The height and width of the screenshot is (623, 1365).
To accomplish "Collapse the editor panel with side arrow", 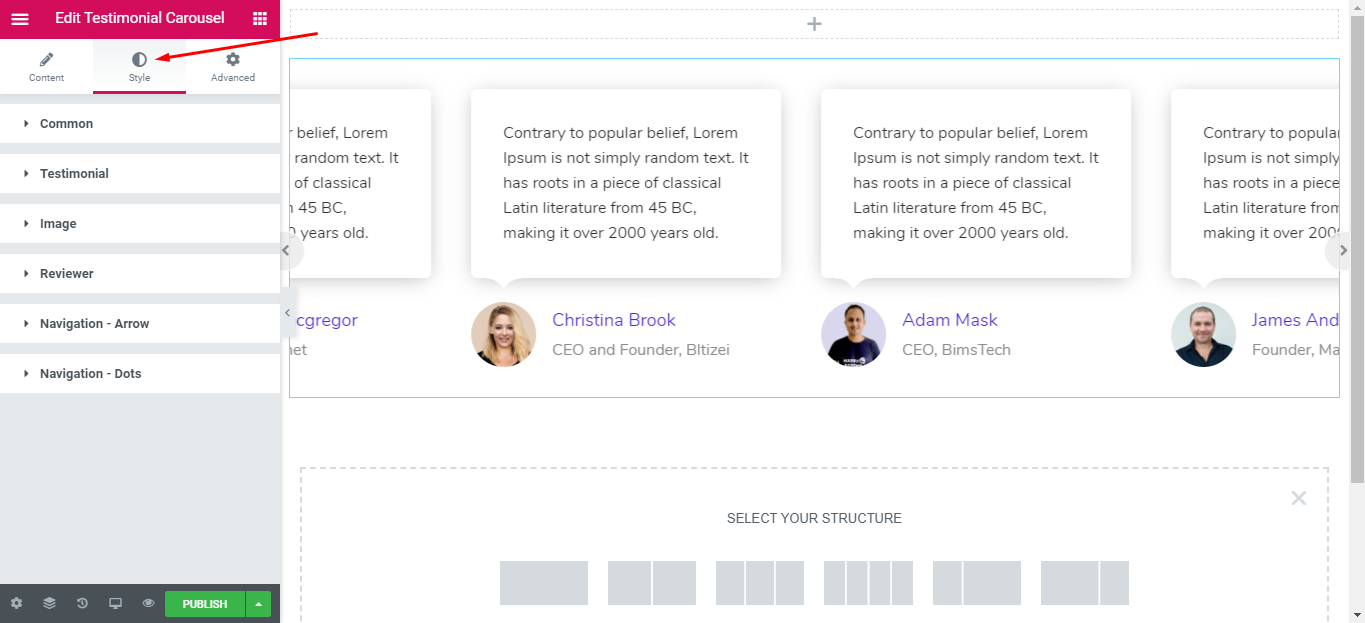I will coord(287,314).
